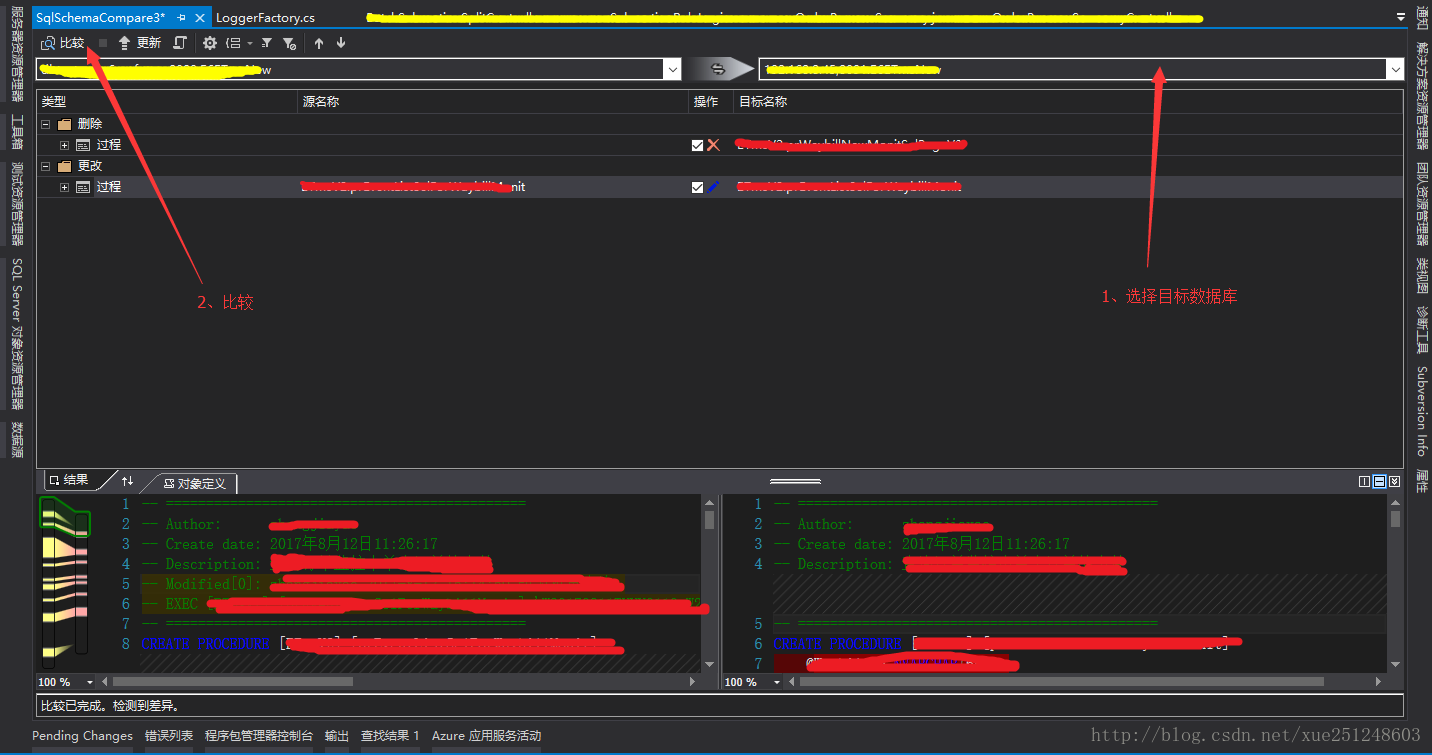The image size is (1432, 755).
Task: Expand the 过程 row under 更改
Action: click(x=65, y=187)
